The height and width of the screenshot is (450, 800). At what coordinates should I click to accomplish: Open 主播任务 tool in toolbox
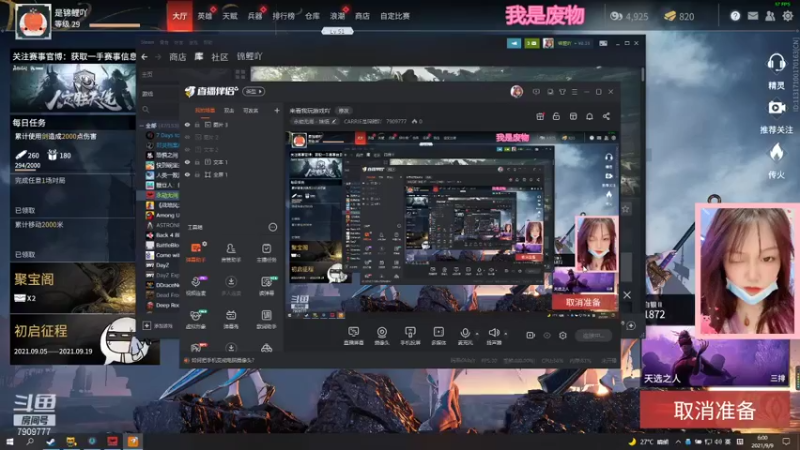(266, 252)
